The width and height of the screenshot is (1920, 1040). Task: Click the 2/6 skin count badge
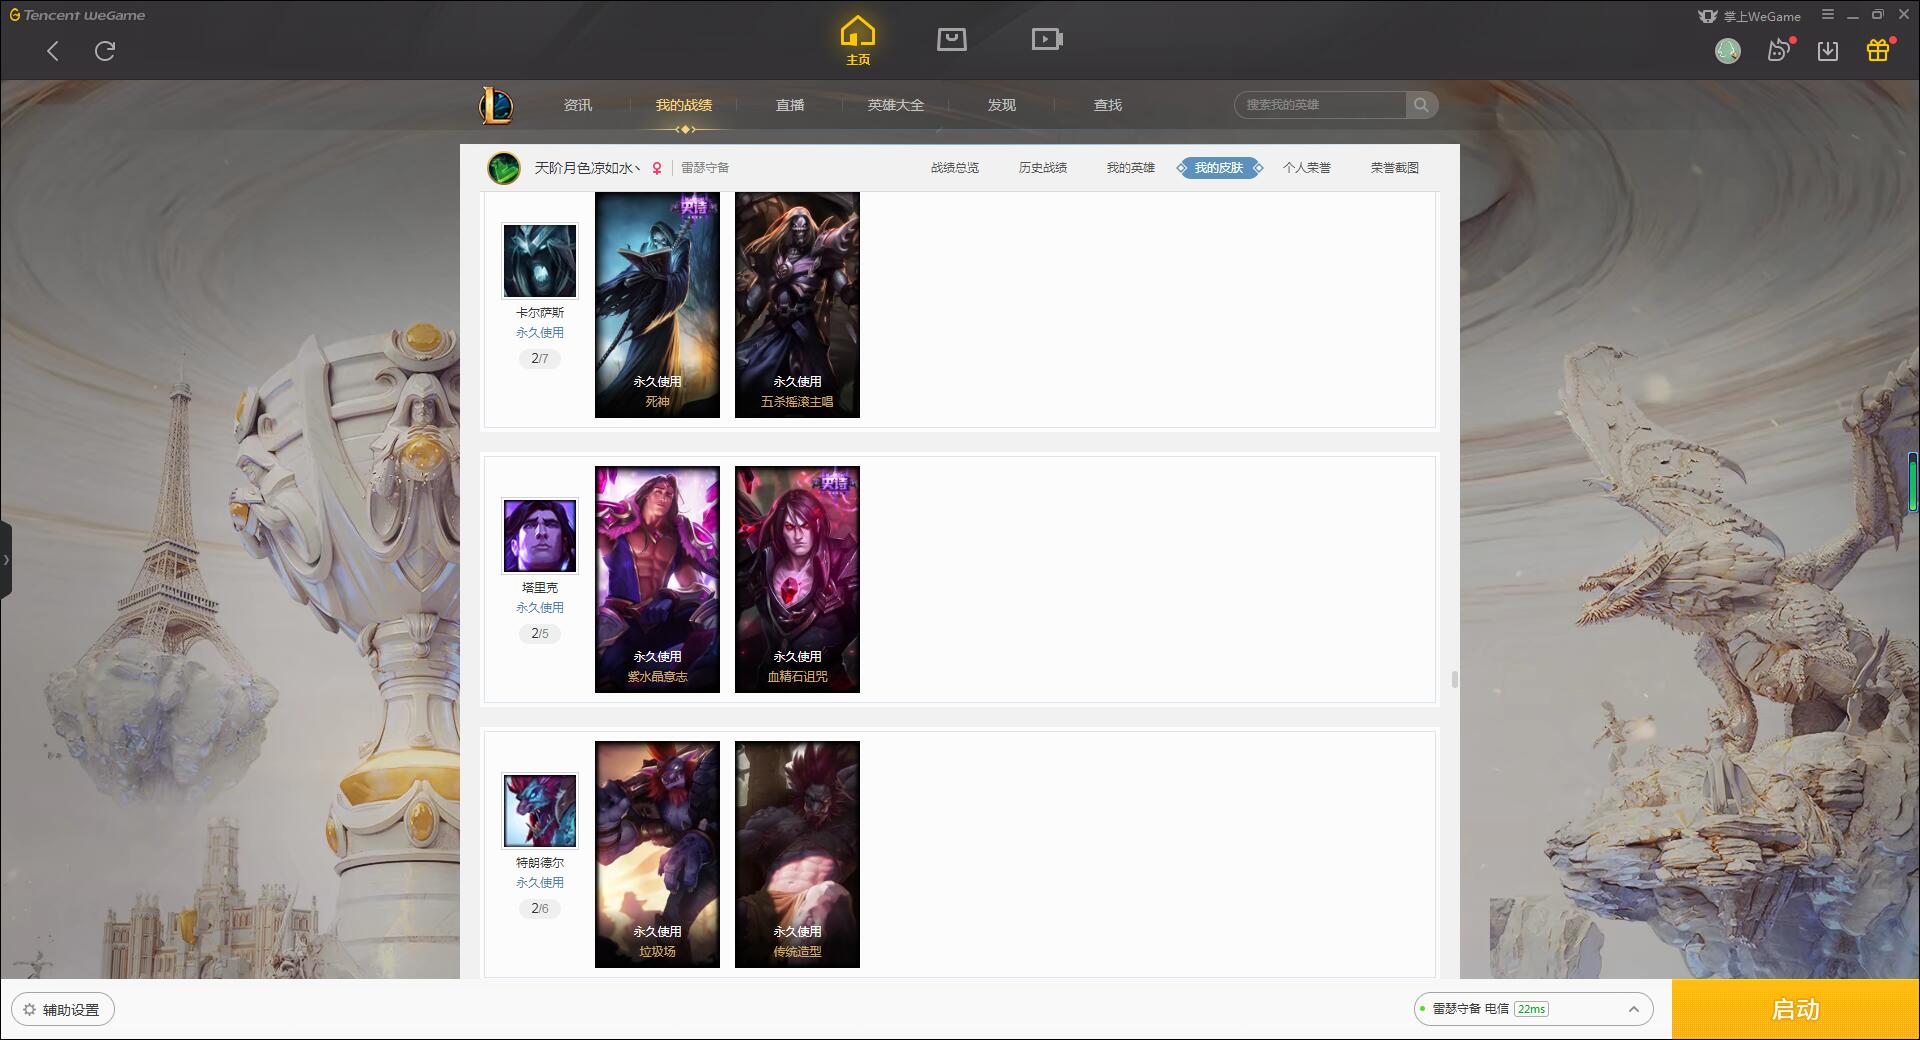click(540, 908)
